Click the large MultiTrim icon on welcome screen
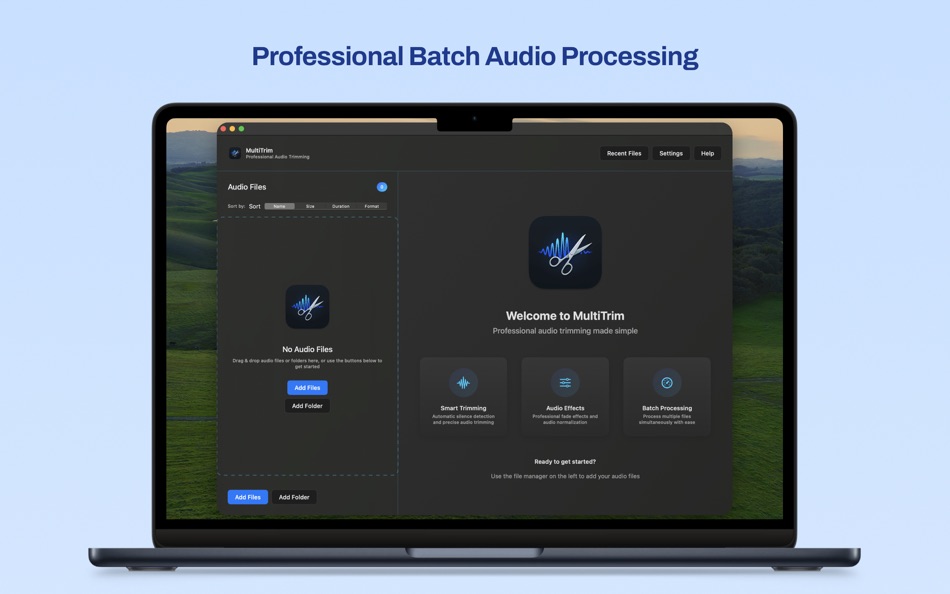The height and width of the screenshot is (594, 950). pos(564,252)
